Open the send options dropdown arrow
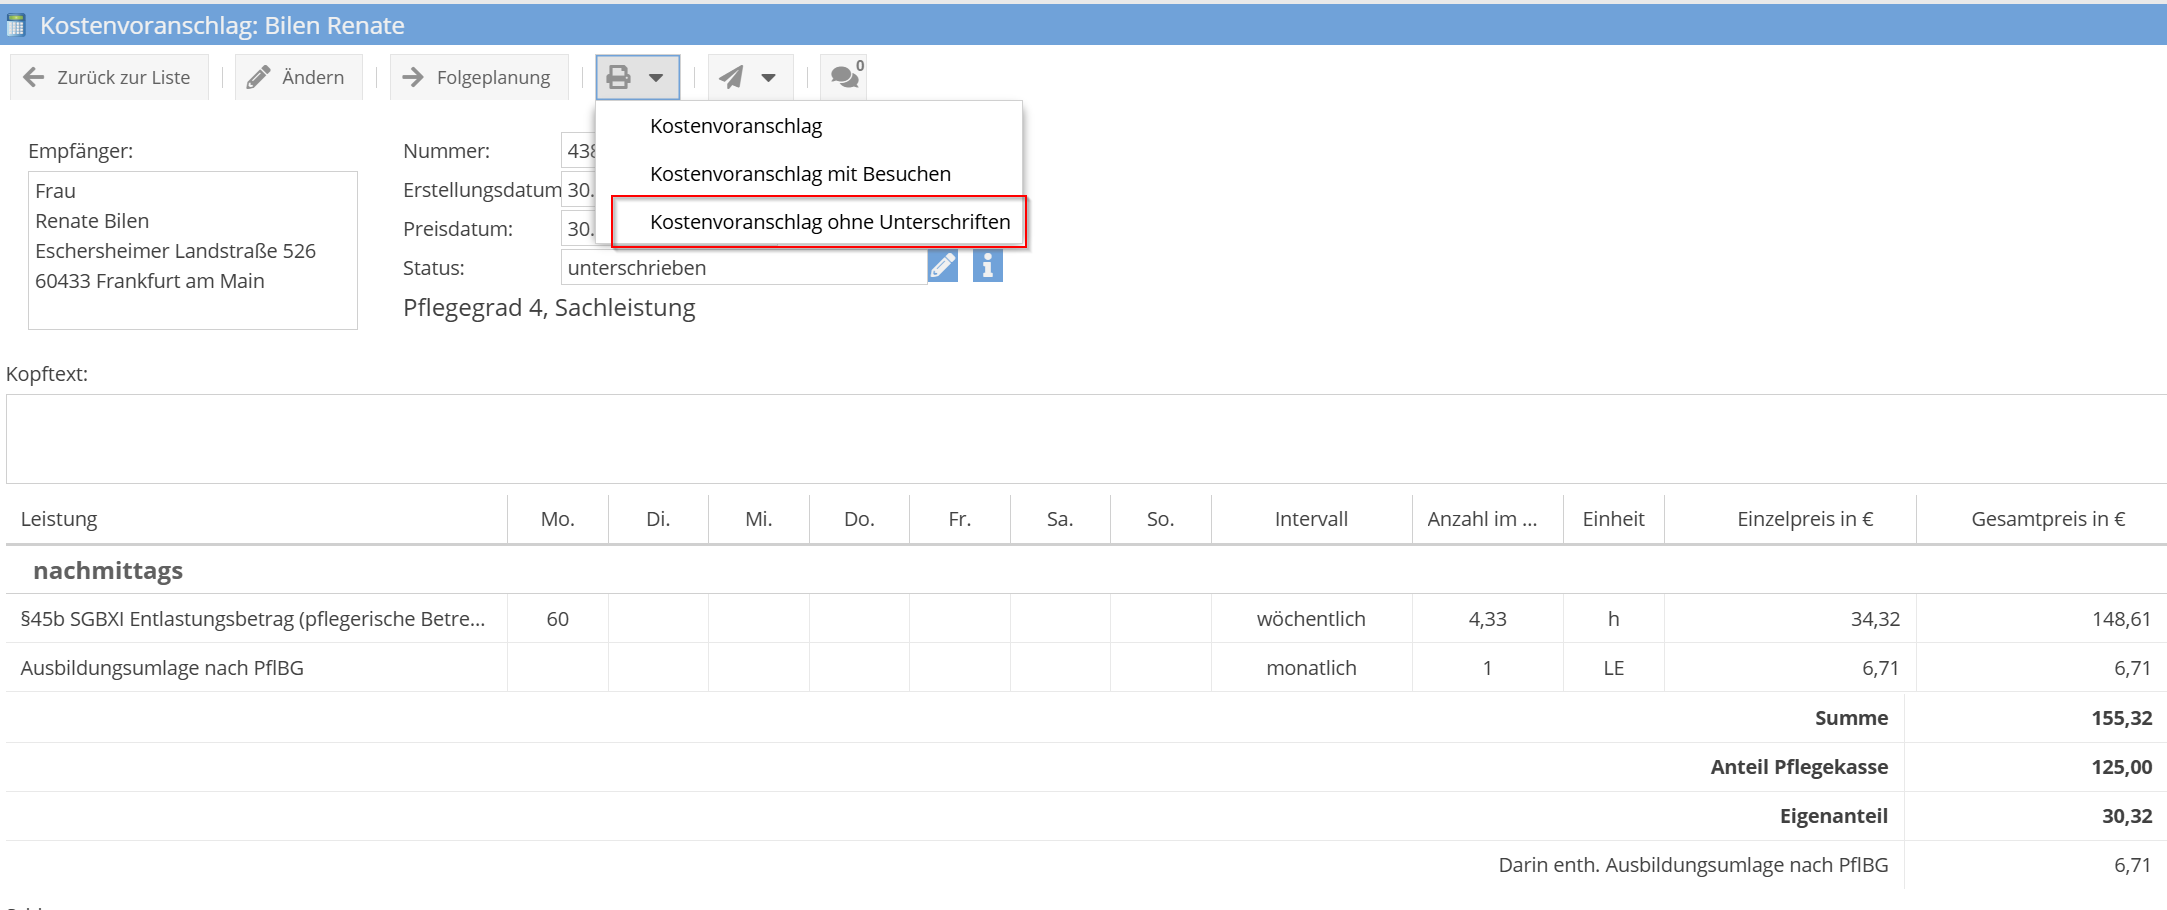Viewport: 2167px width, 910px height. pos(768,78)
